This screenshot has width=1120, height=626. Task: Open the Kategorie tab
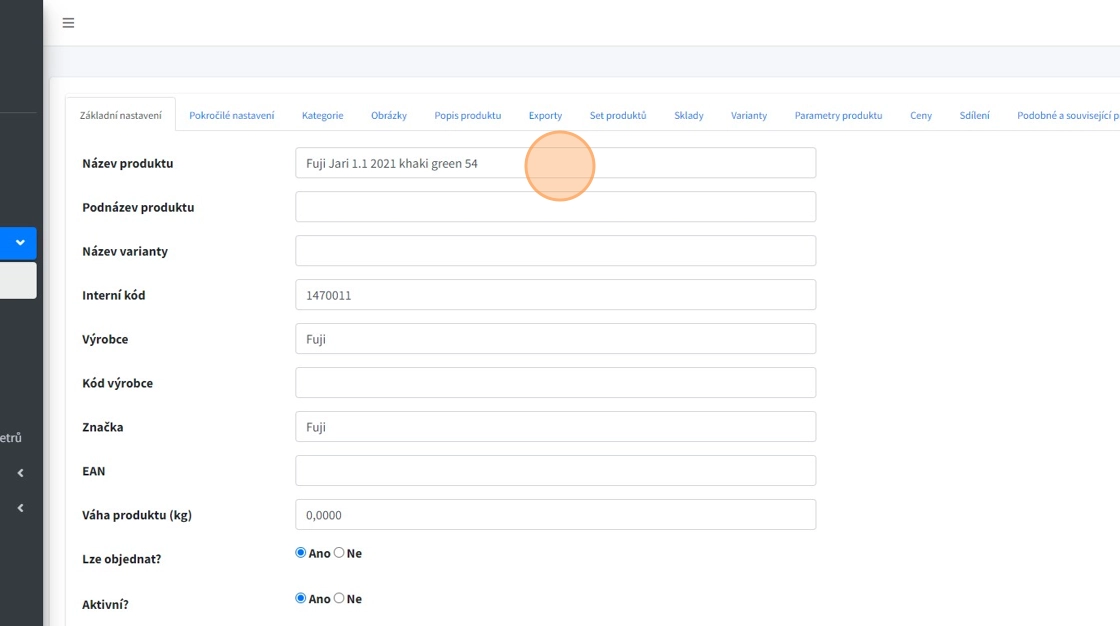pyautogui.click(x=322, y=115)
